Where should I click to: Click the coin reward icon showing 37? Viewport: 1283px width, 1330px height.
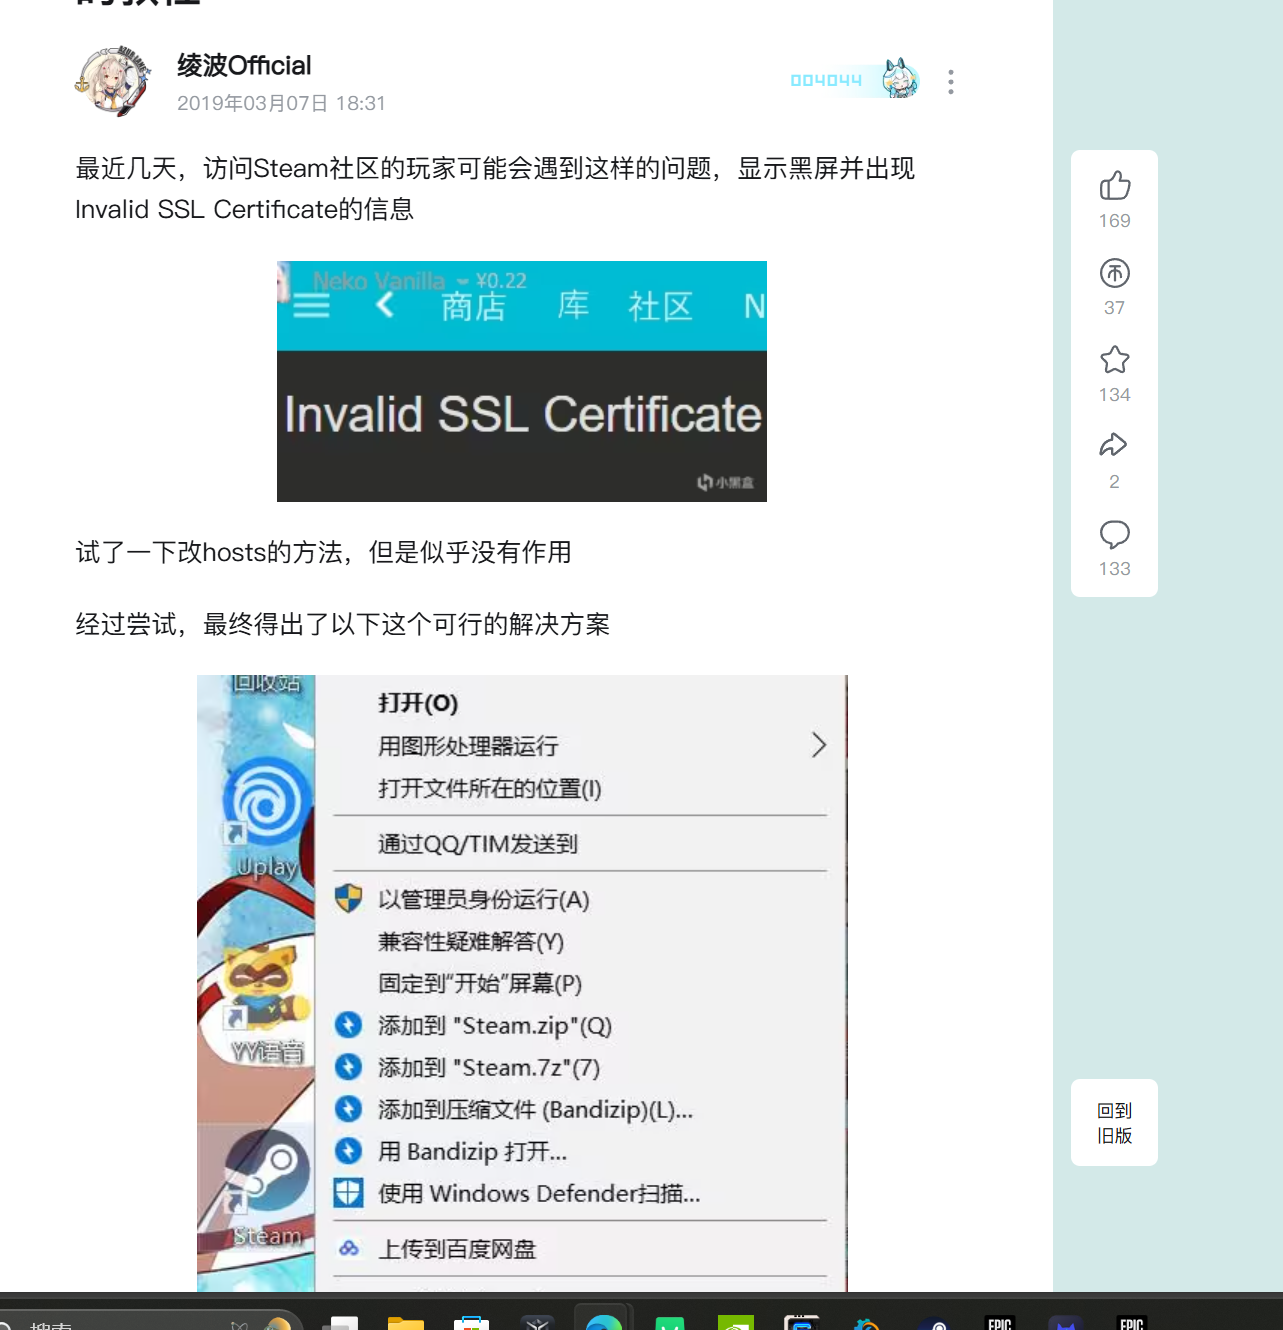coord(1114,273)
